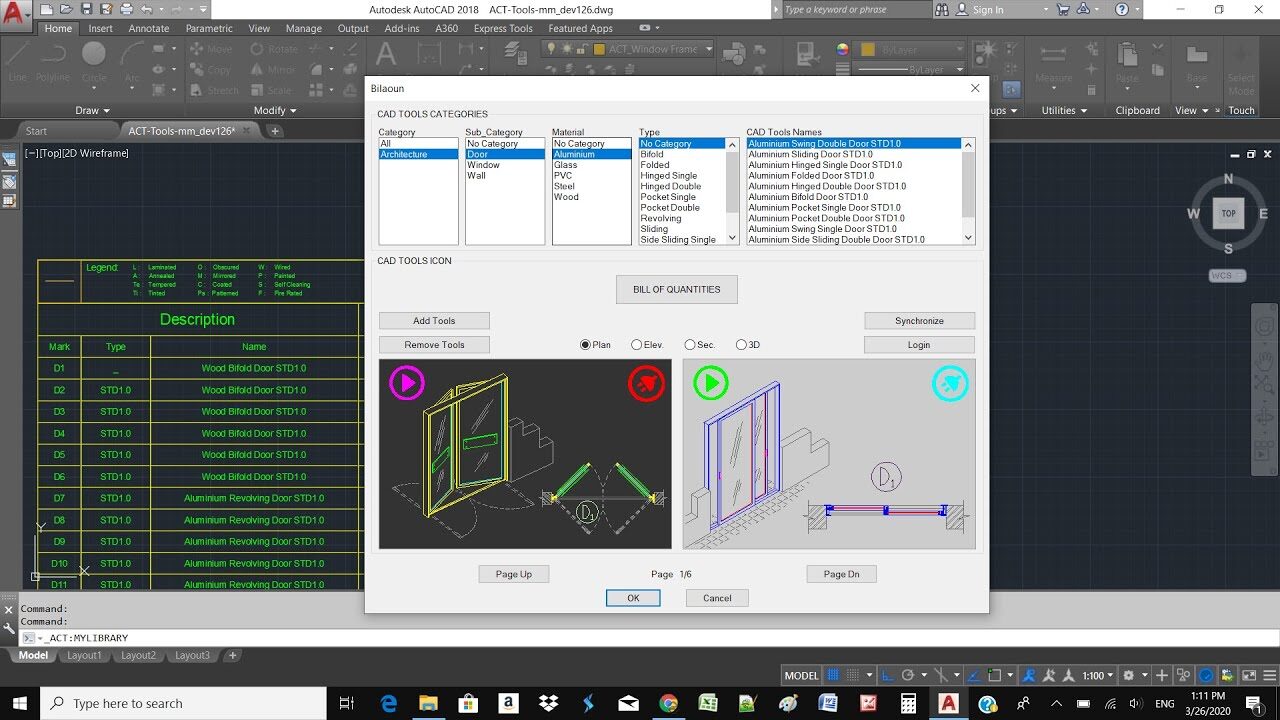The width and height of the screenshot is (1280, 720).
Task: Open the AutoCAD application menu logo
Action: (16, 17)
